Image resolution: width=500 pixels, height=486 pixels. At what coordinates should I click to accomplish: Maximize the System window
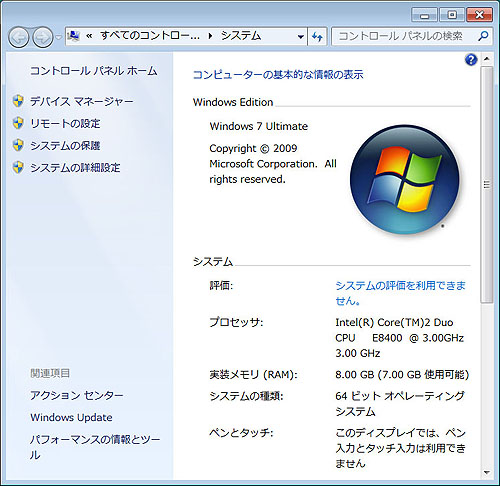[x=452, y=15]
